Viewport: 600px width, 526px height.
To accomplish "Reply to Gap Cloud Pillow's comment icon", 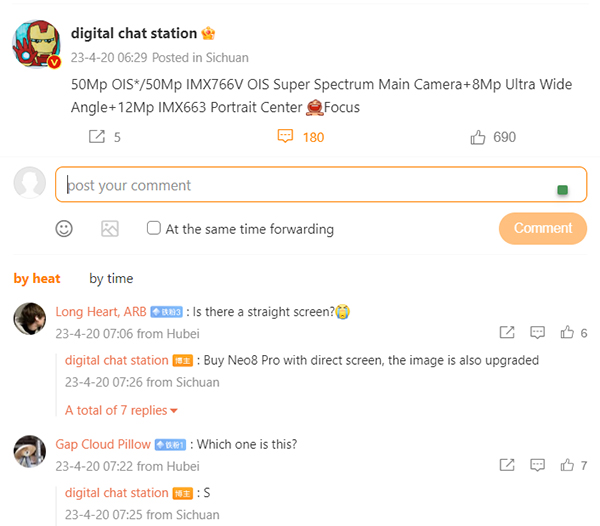I will click(x=537, y=465).
